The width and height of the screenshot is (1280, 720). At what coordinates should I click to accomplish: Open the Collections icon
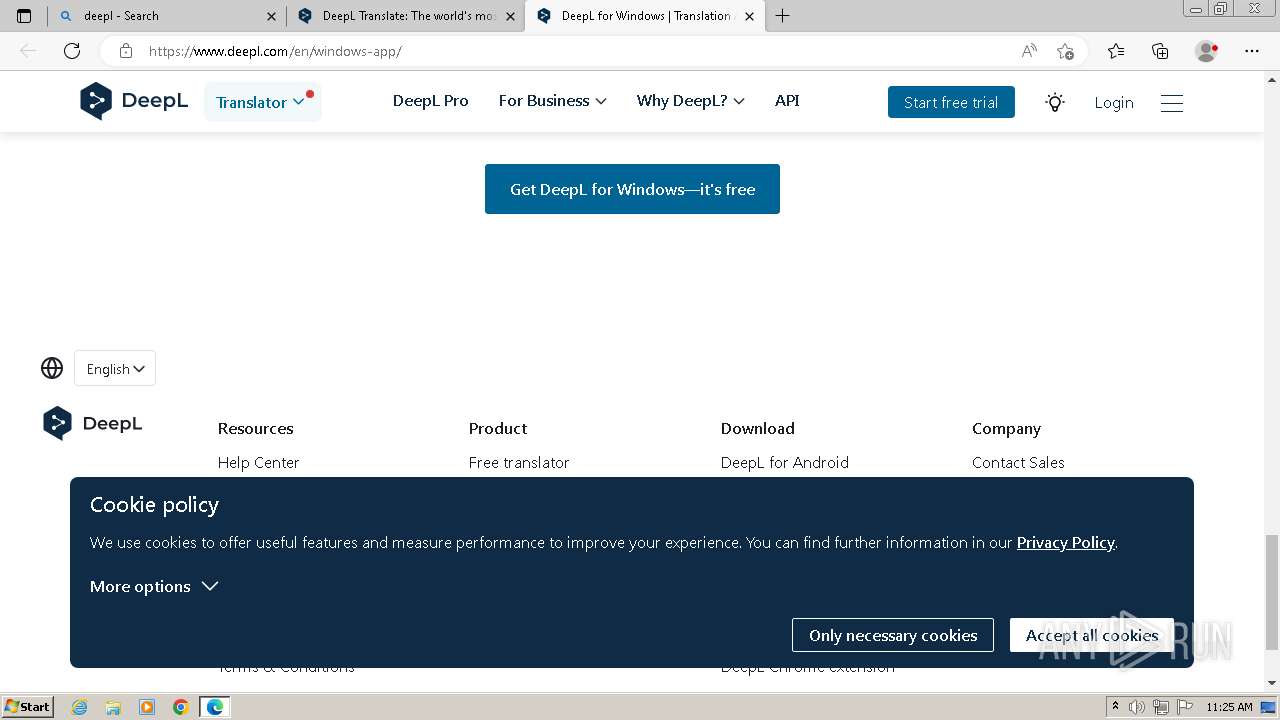1160,51
